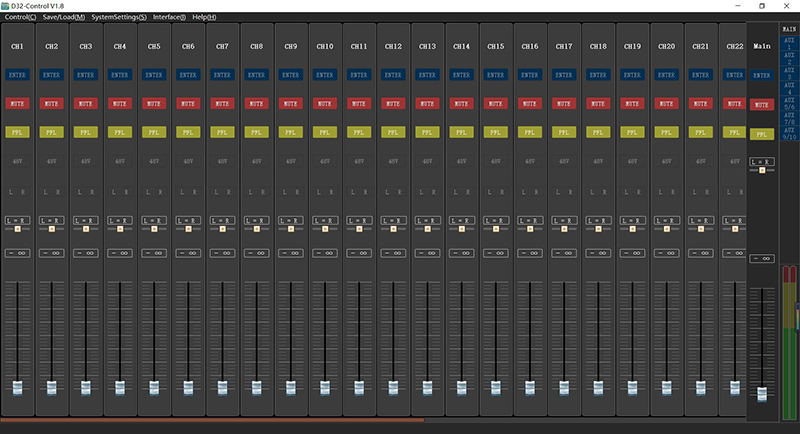800x434 pixels.
Task: Open the SystemSettings menu
Action: 118,17
